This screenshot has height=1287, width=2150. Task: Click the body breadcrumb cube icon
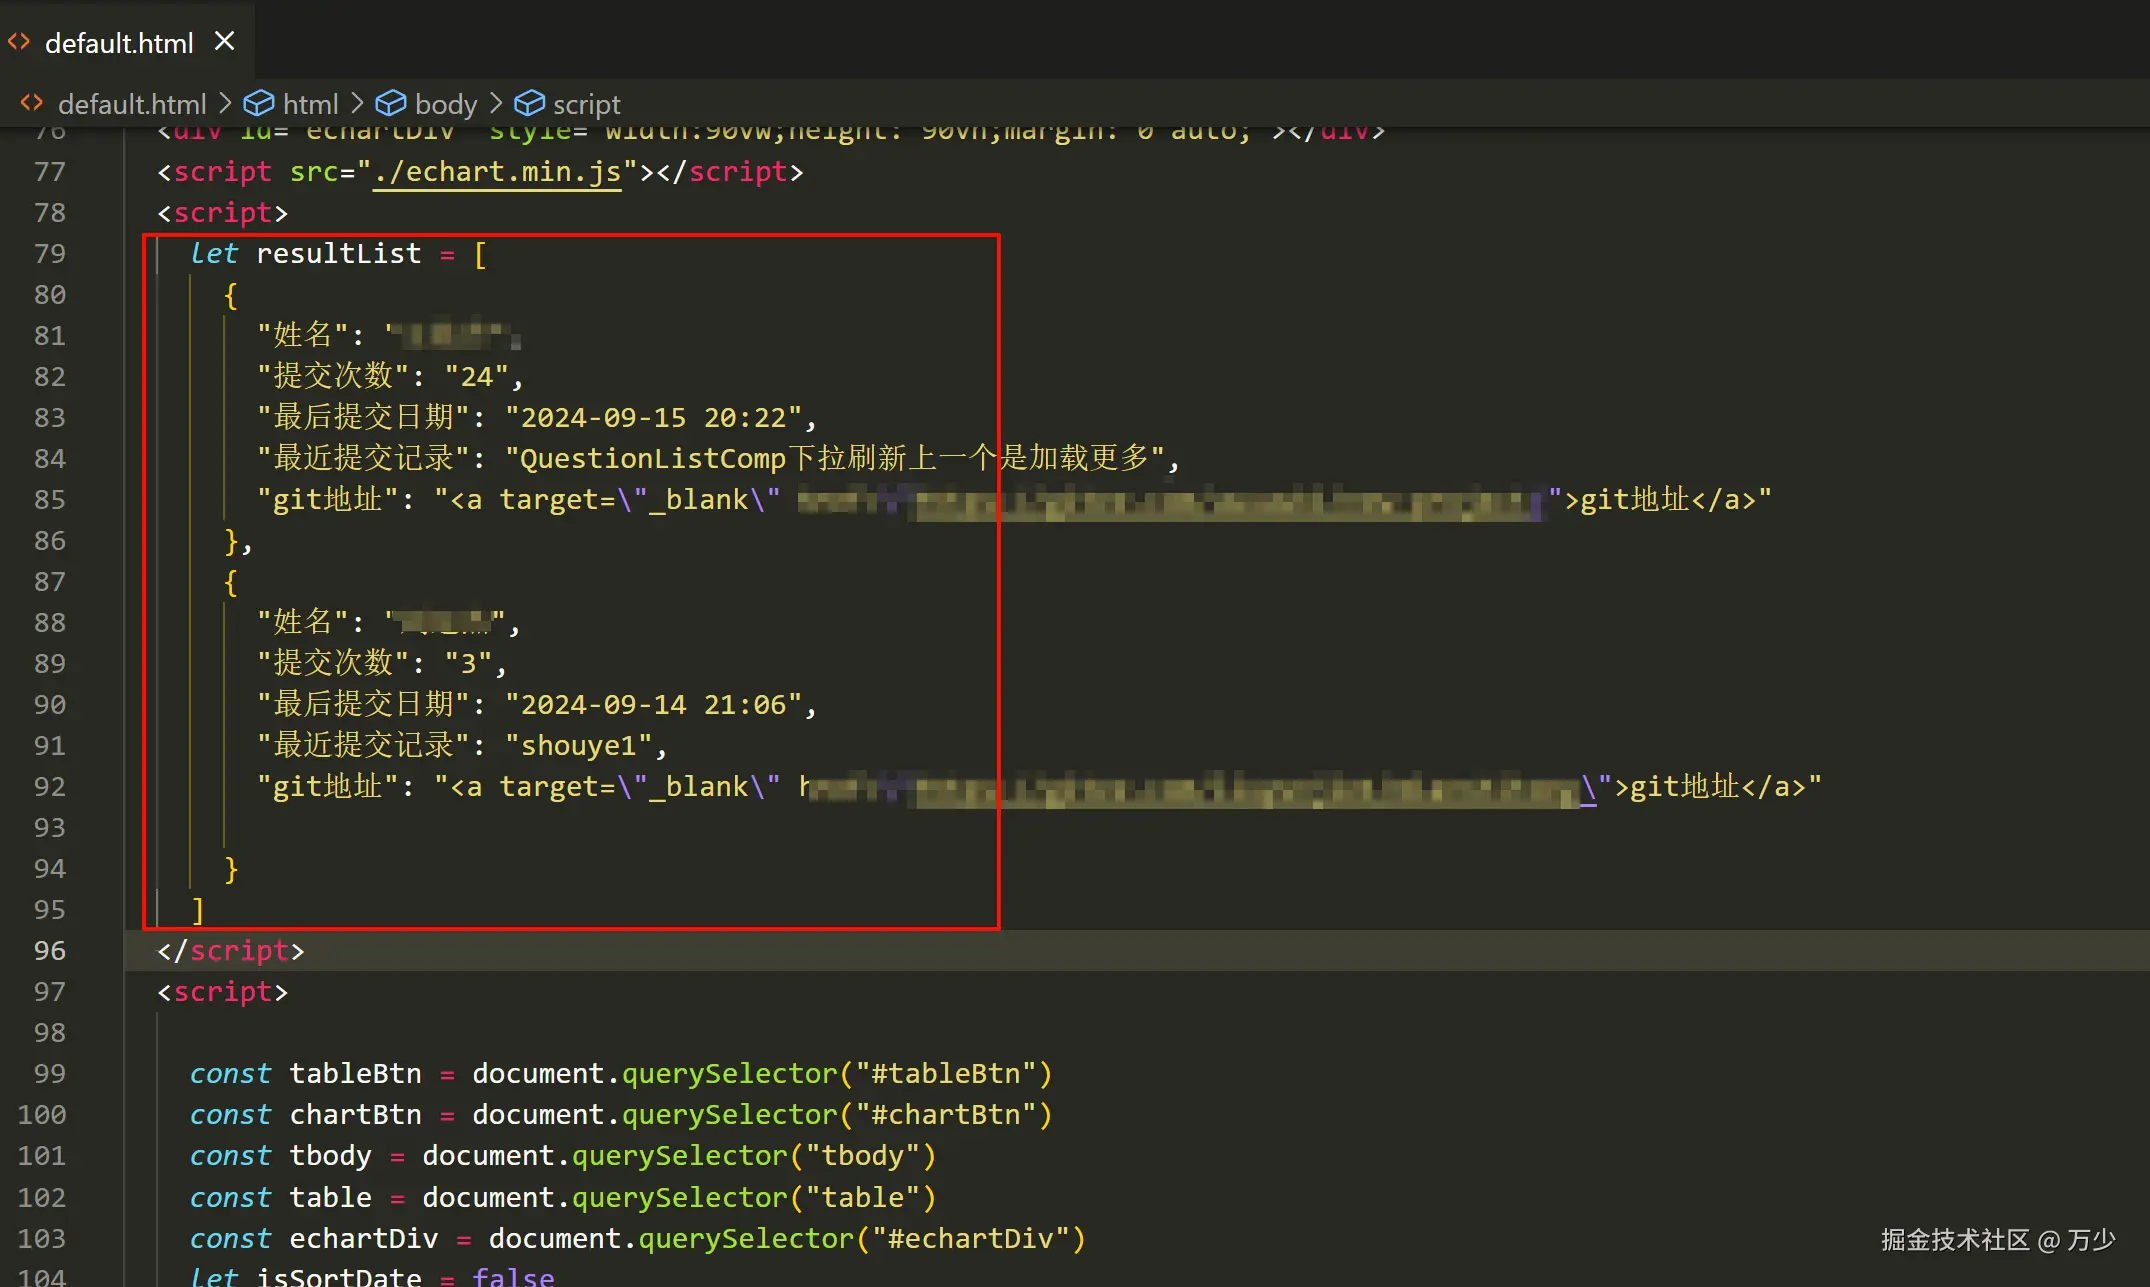391,103
